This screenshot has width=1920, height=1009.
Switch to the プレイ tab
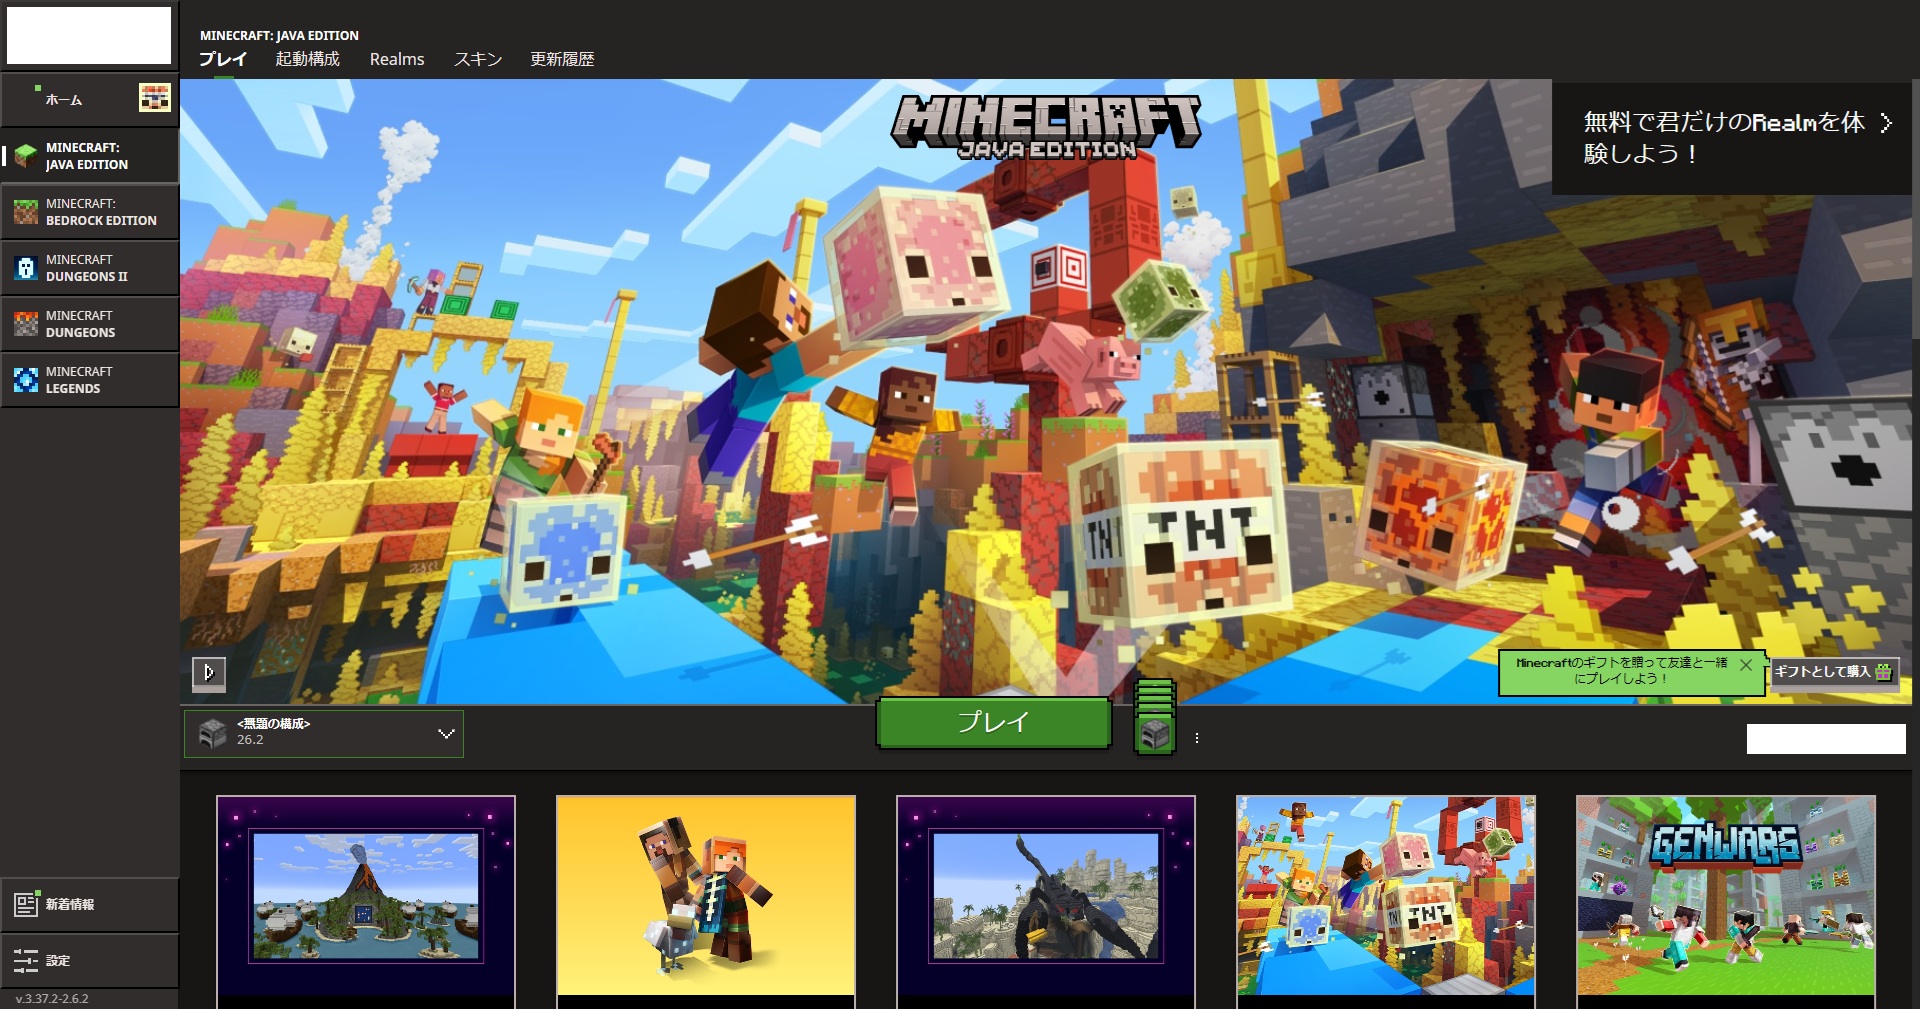pyautogui.click(x=223, y=59)
